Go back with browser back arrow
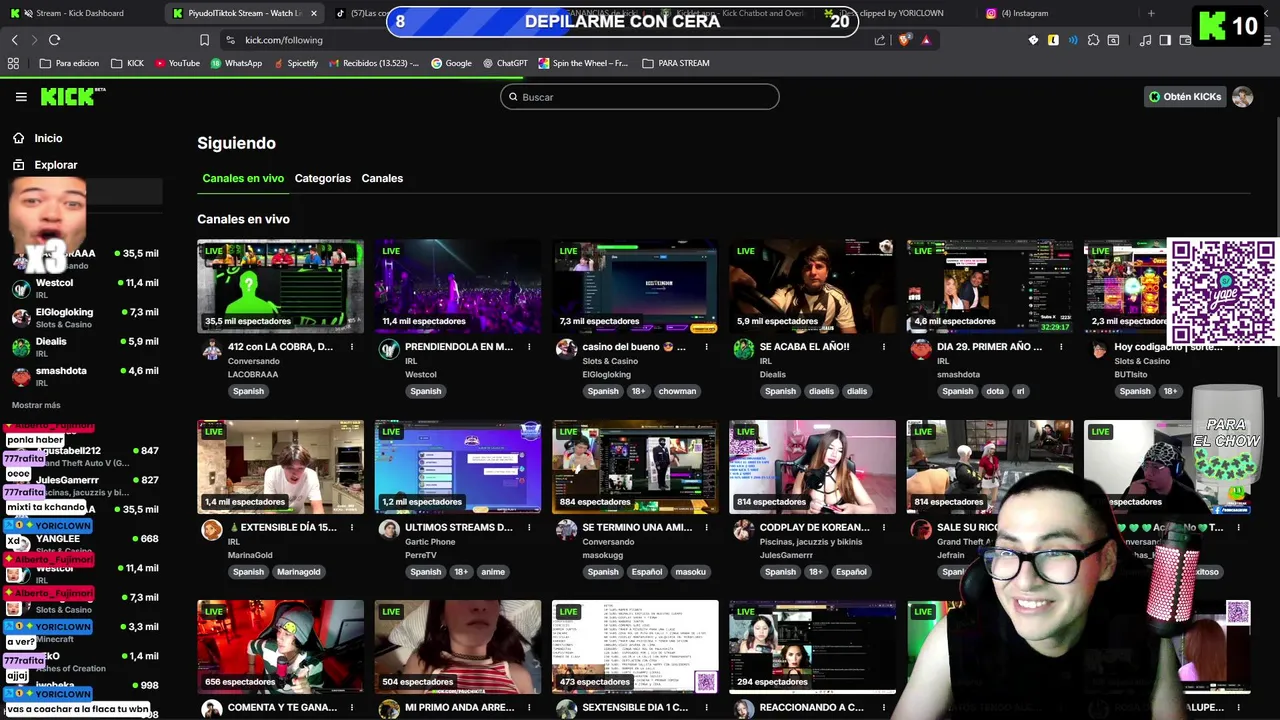 (x=14, y=40)
